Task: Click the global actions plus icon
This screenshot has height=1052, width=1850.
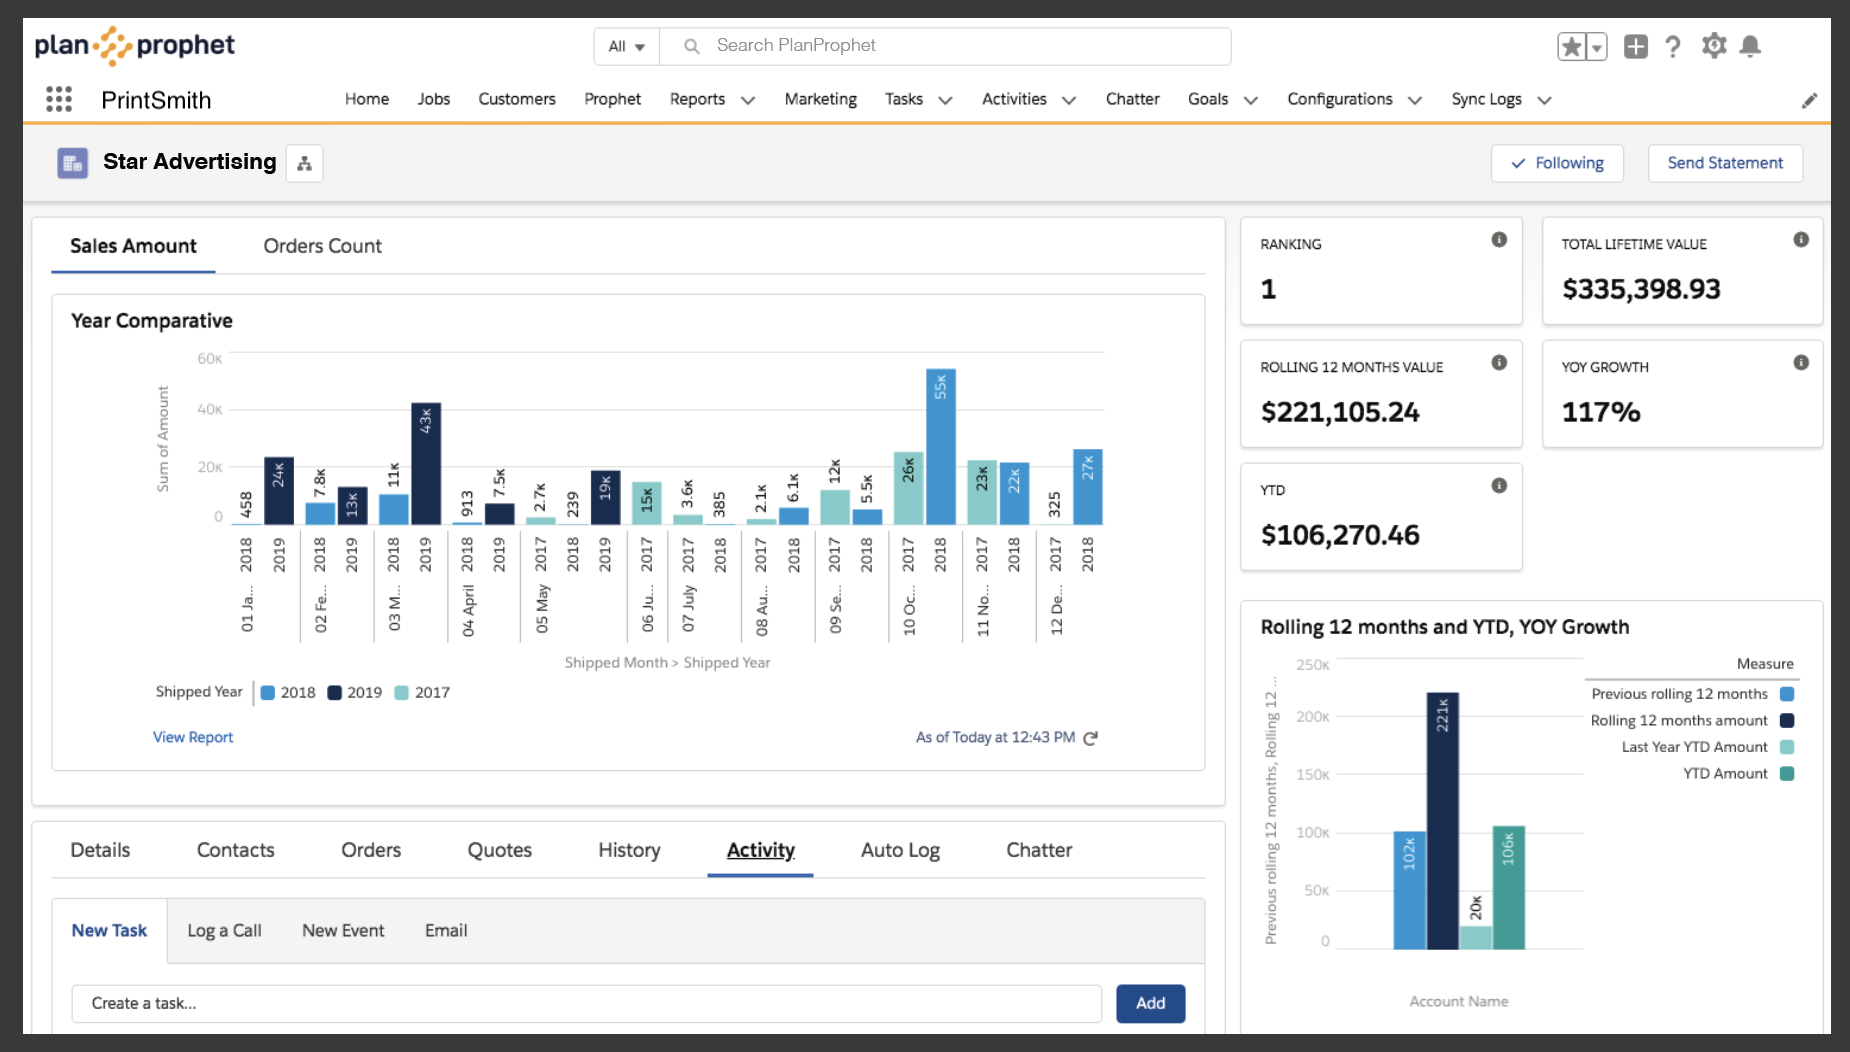Action: click(x=1635, y=47)
